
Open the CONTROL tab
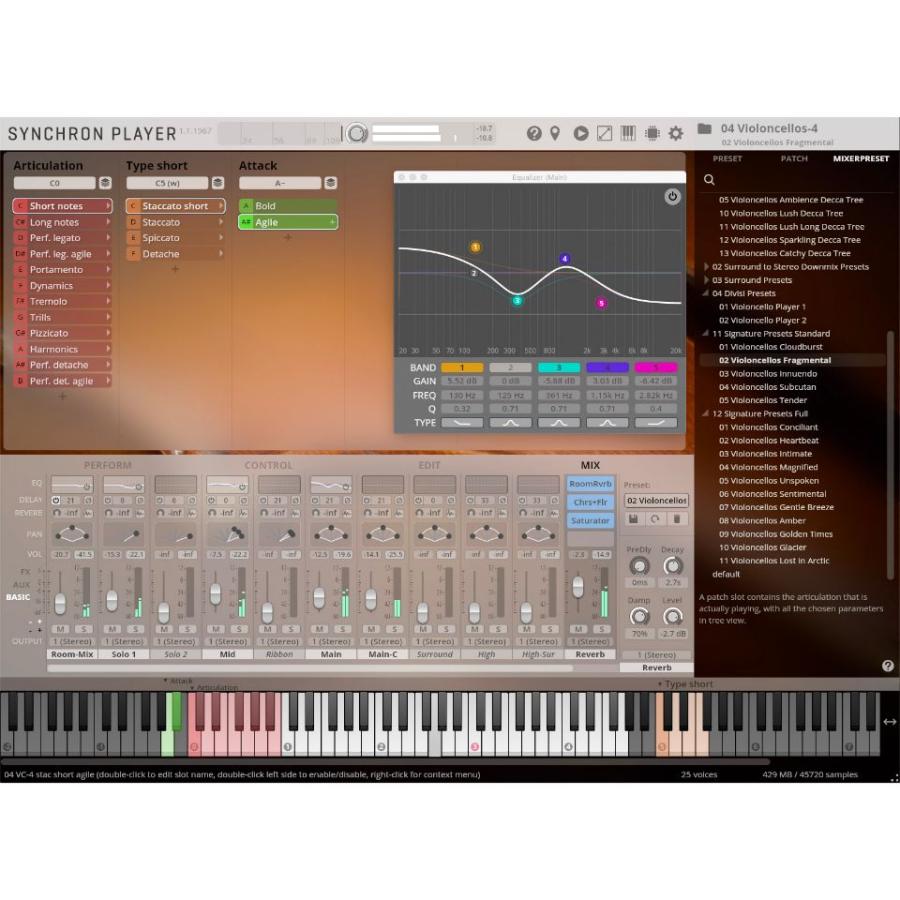point(268,465)
